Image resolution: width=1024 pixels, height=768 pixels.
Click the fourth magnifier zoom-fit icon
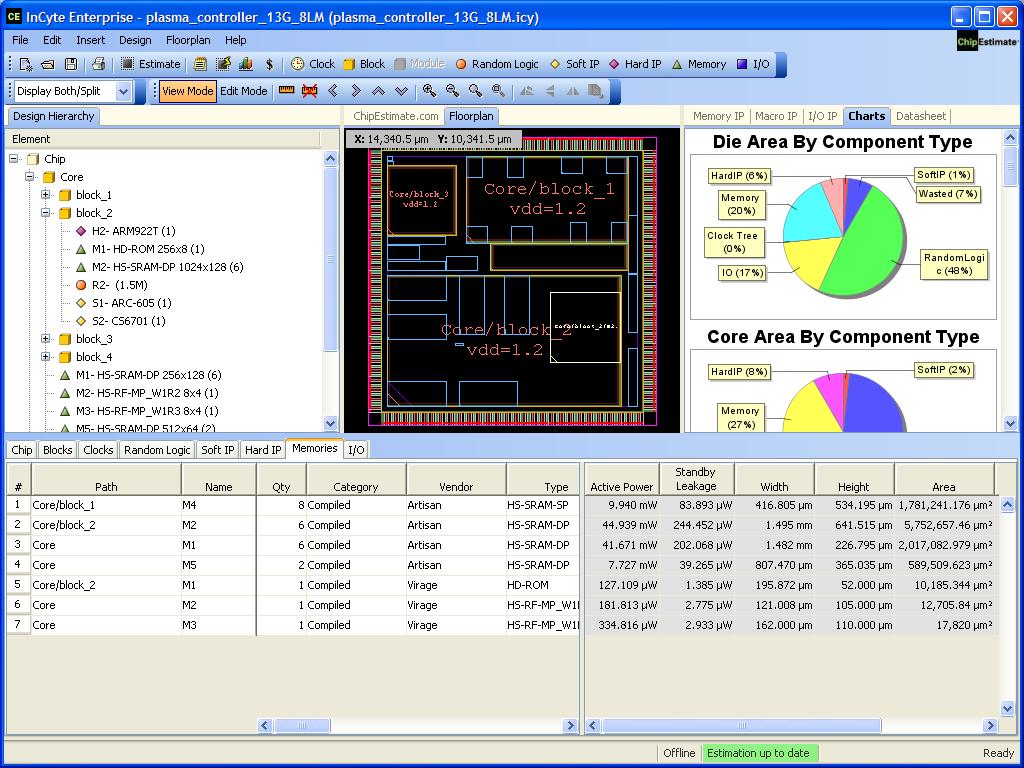(x=498, y=91)
